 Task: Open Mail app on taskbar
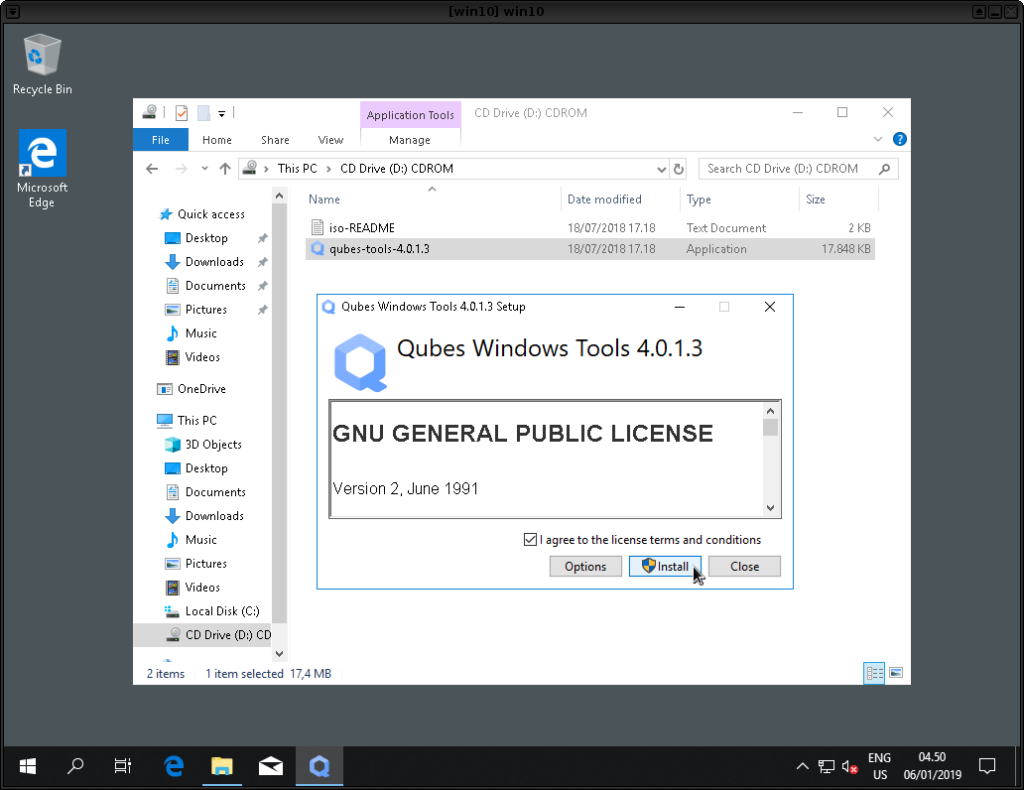(270, 766)
